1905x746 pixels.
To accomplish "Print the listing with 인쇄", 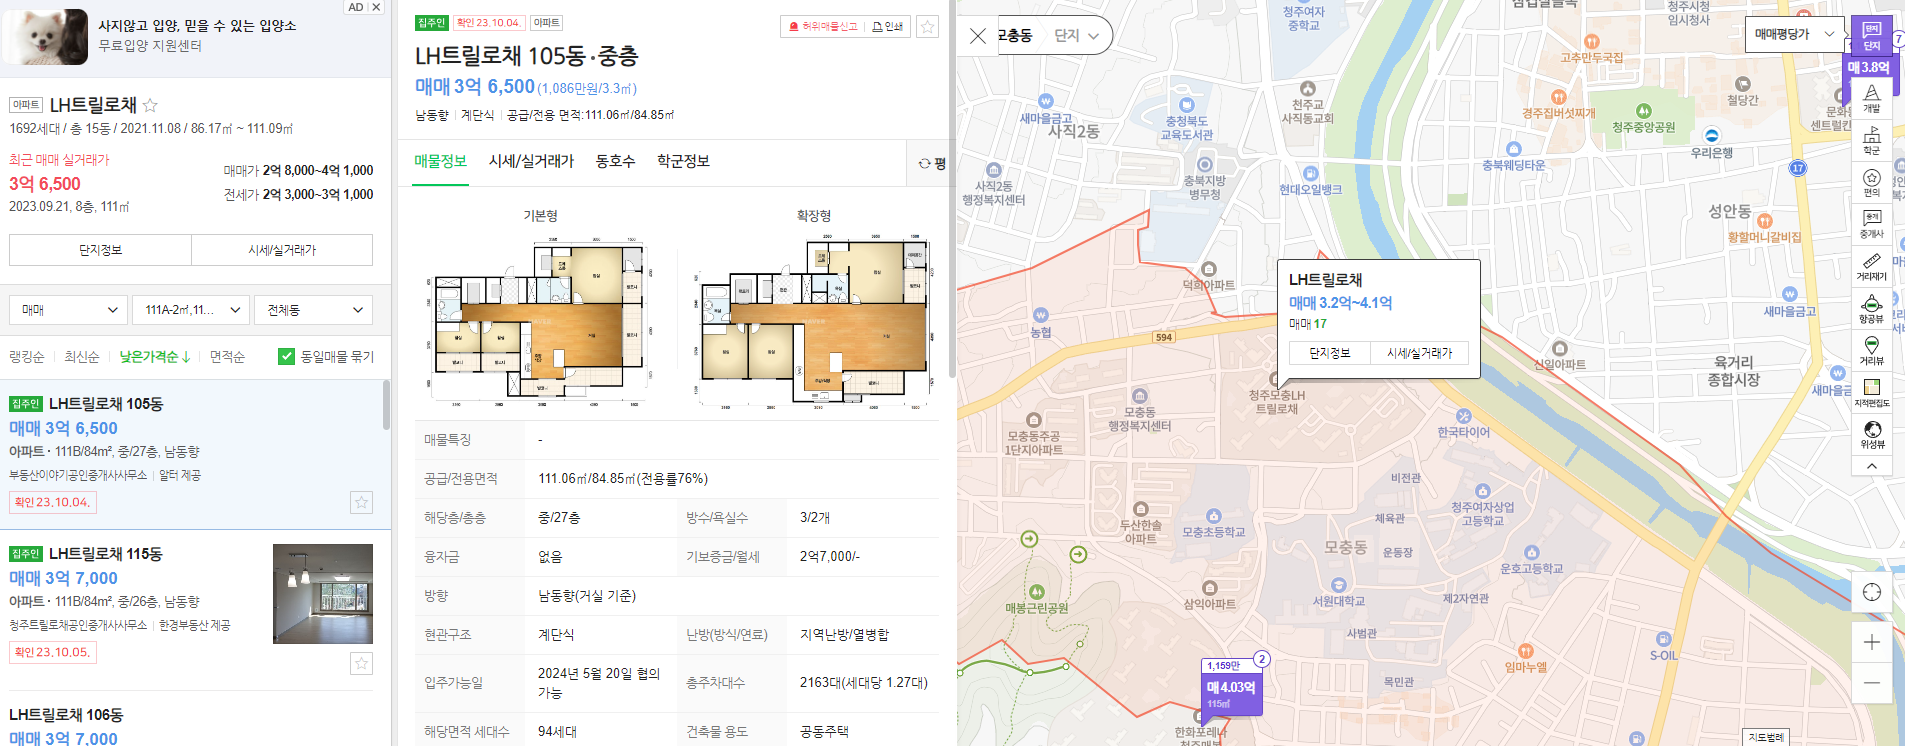I will pos(887,27).
